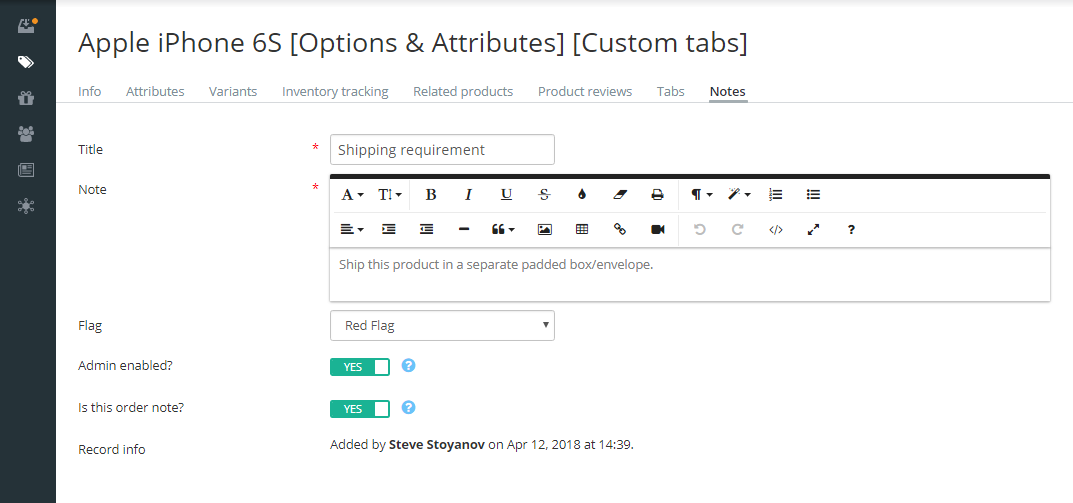This screenshot has width=1073, height=503.
Task: Switch to the Related products tab
Action: point(463,92)
